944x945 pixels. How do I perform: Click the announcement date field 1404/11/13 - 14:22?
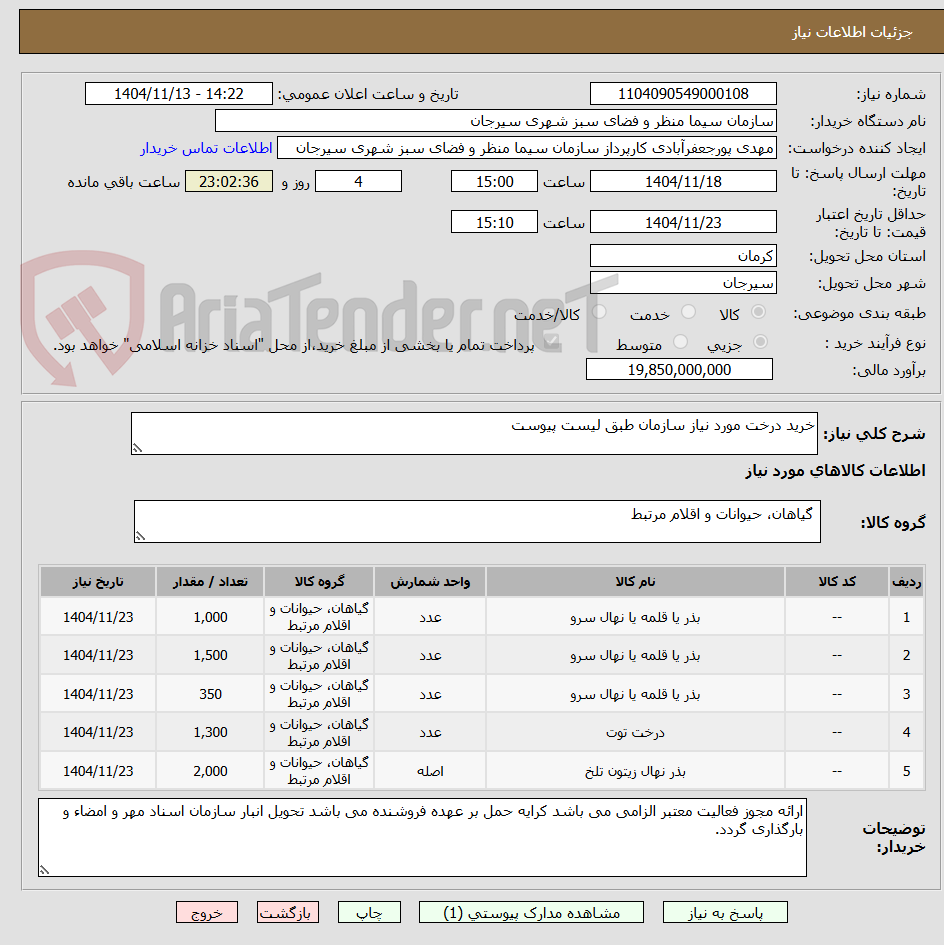(178, 94)
